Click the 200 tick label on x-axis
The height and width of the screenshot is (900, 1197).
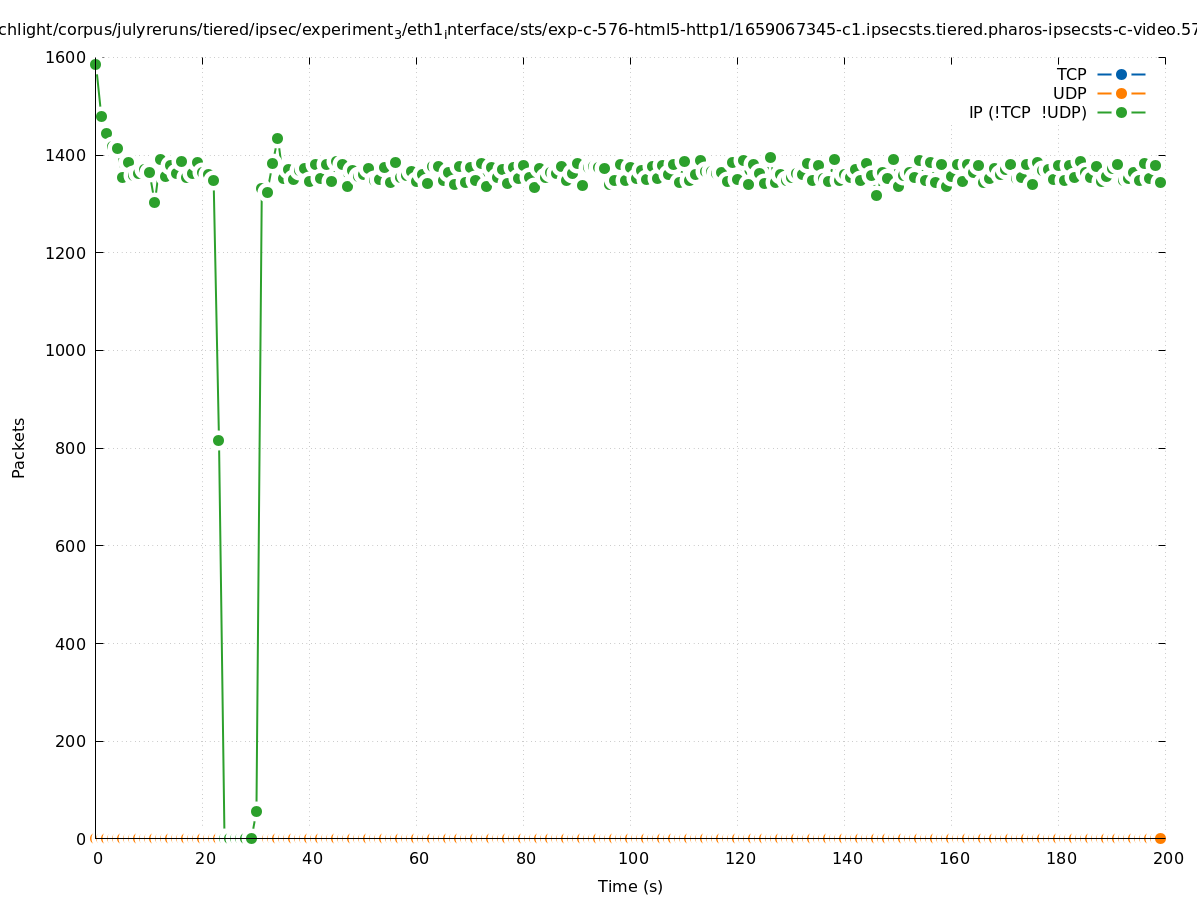point(1167,858)
